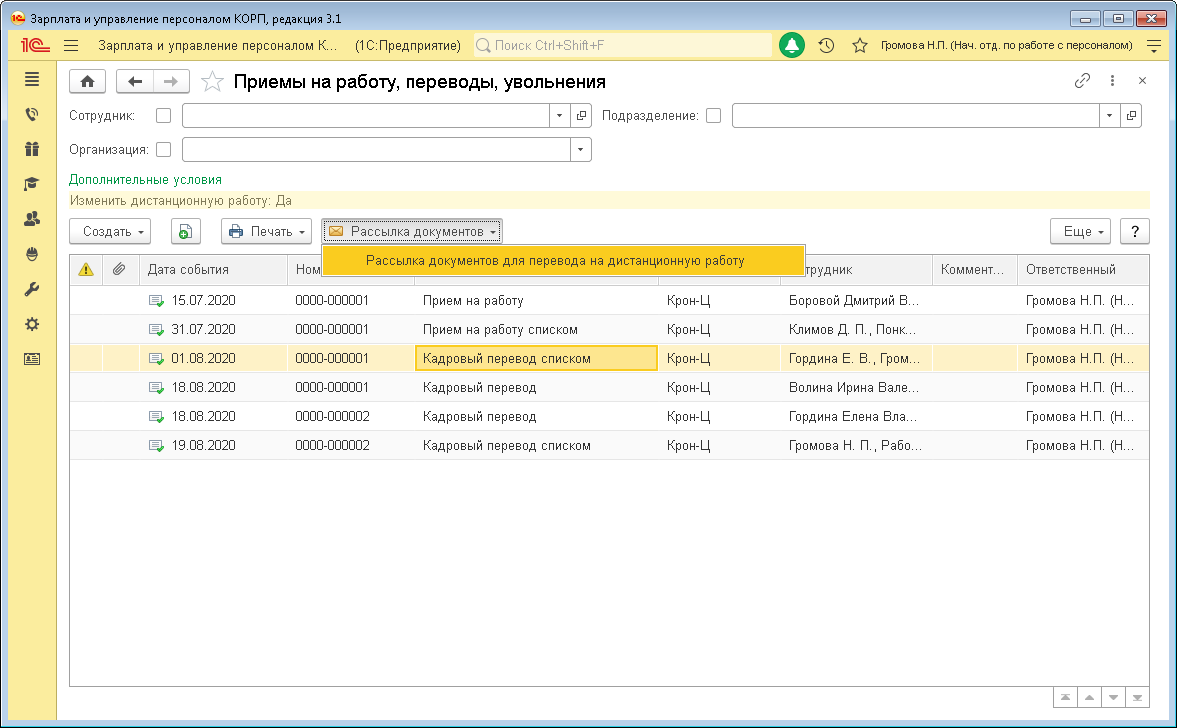Screen dimensions: 1177x728
Task: Select Рассылка документов для перевода на дистанционную работу
Action: click(x=555, y=261)
